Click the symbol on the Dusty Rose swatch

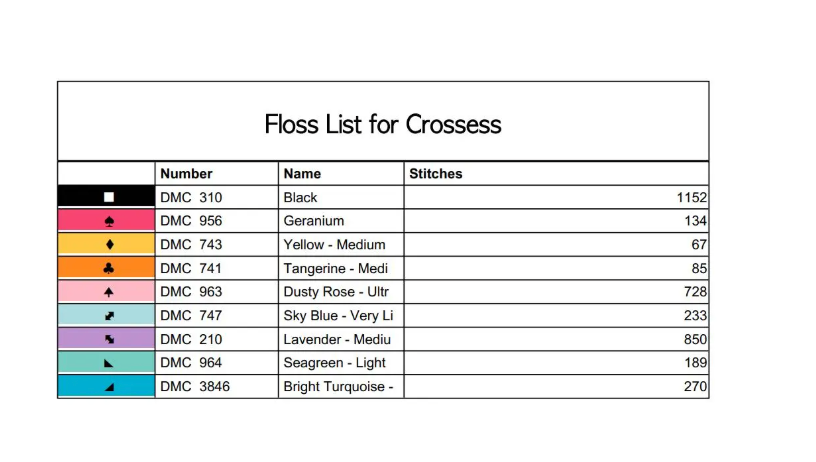[x=109, y=292]
